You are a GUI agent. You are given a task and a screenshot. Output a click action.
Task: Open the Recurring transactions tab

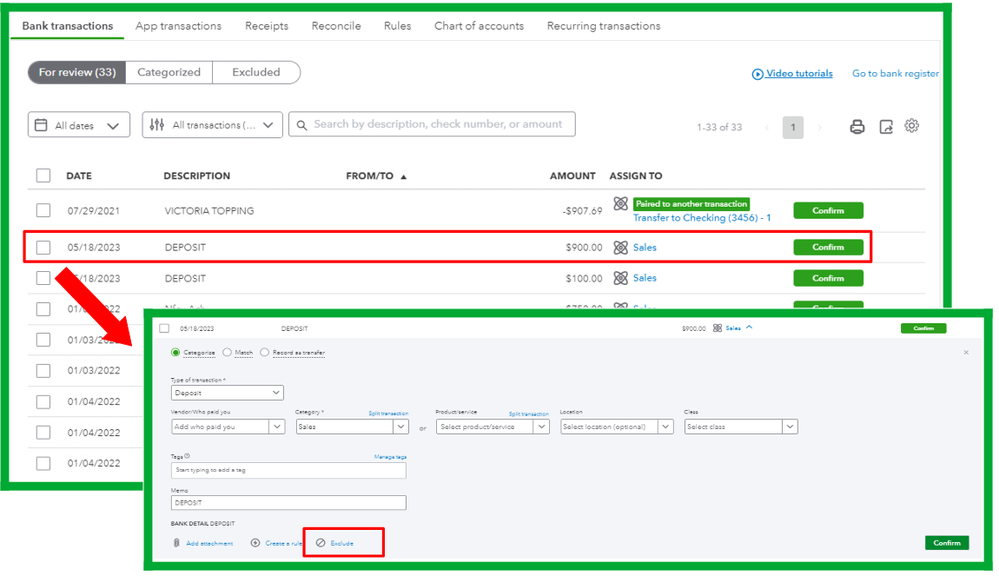tap(603, 26)
